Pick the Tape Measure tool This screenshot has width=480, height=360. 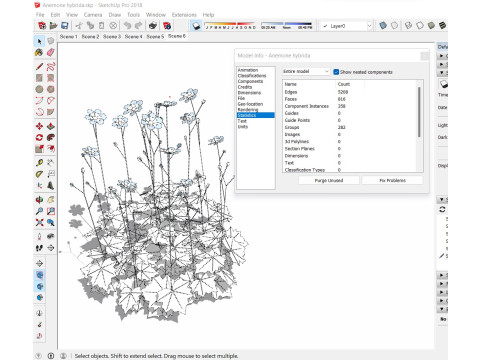click(x=39, y=163)
